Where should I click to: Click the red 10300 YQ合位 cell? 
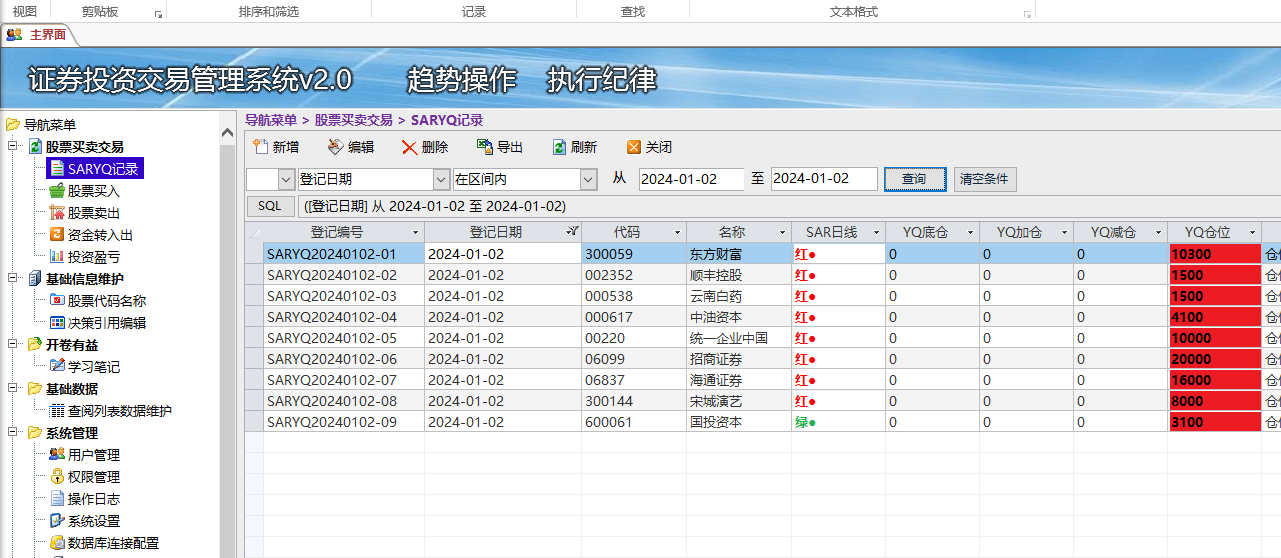click(x=1214, y=254)
